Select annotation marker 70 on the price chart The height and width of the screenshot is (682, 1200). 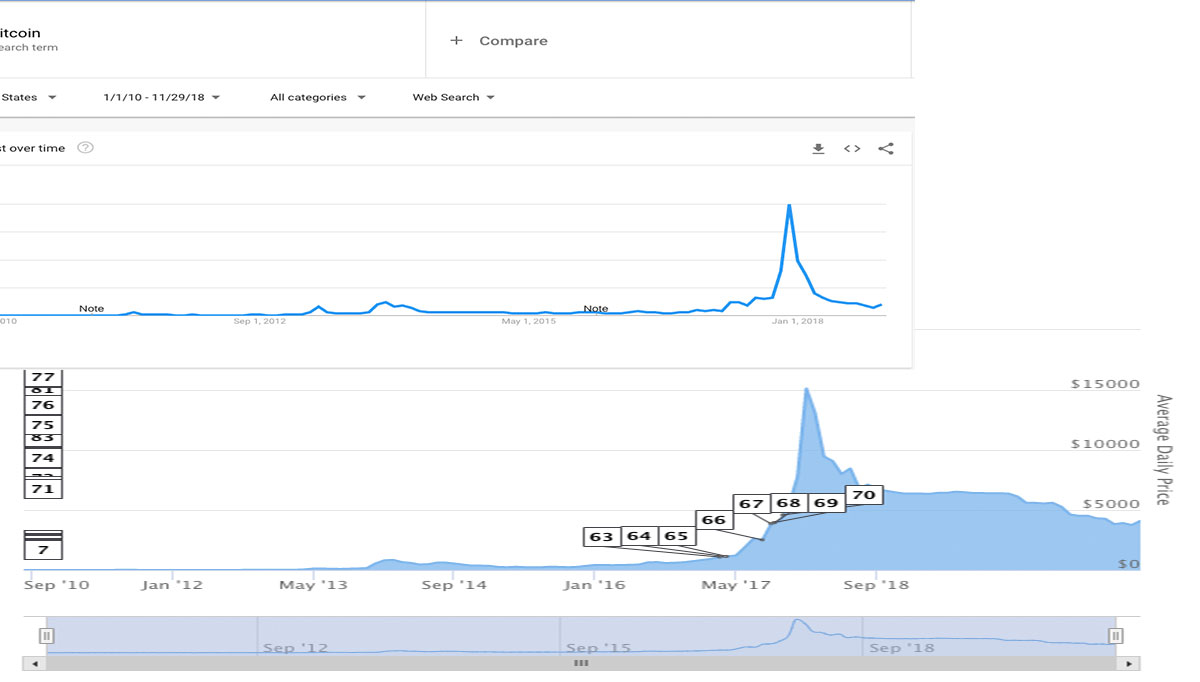tap(864, 494)
